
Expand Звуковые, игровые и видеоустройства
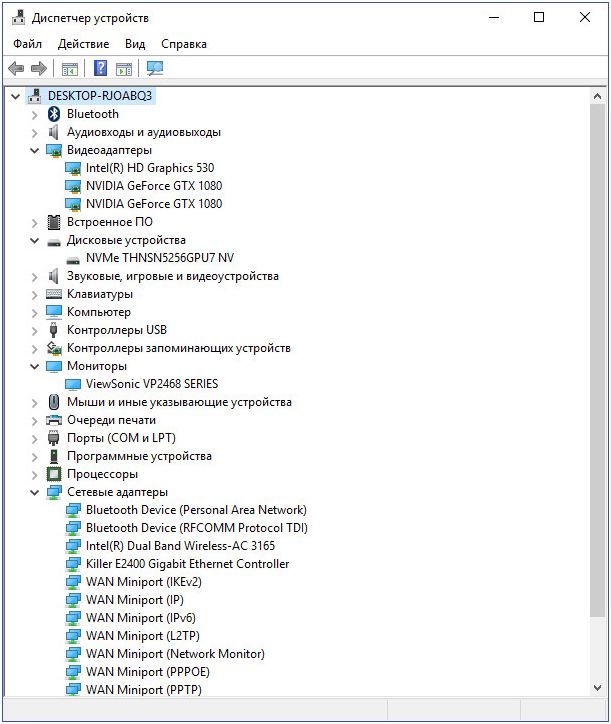(35, 277)
